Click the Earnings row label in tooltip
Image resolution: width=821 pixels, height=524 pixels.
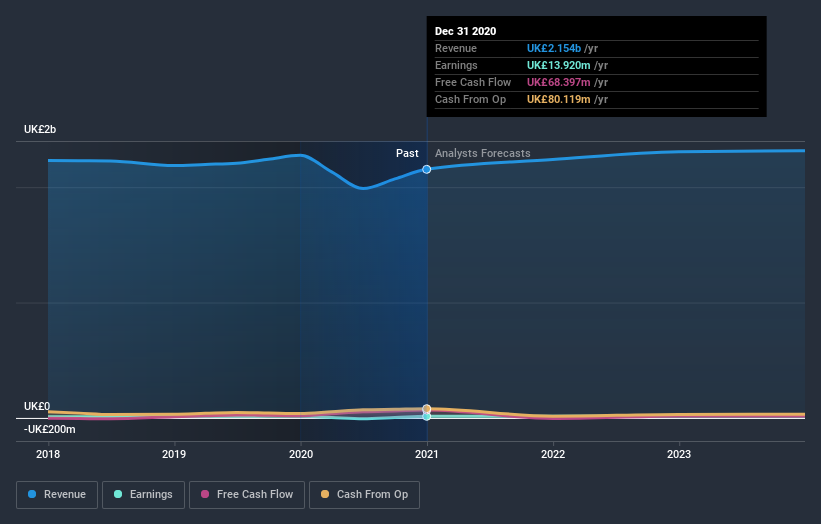coord(456,65)
